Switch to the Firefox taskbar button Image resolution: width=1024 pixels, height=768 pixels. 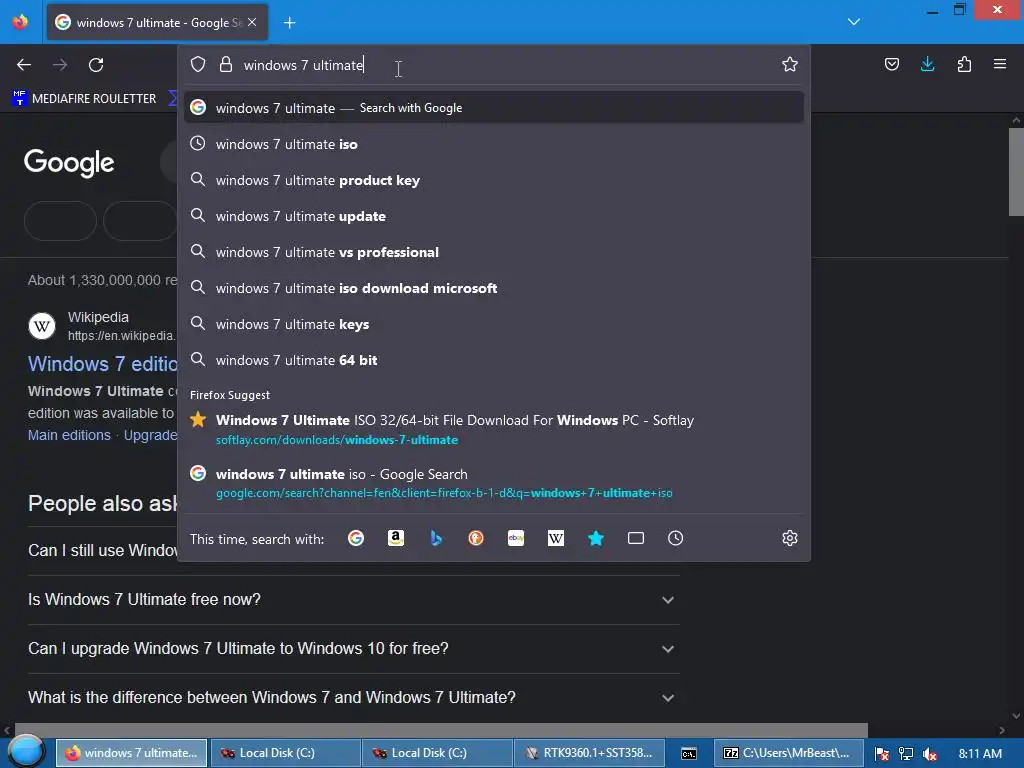132,753
